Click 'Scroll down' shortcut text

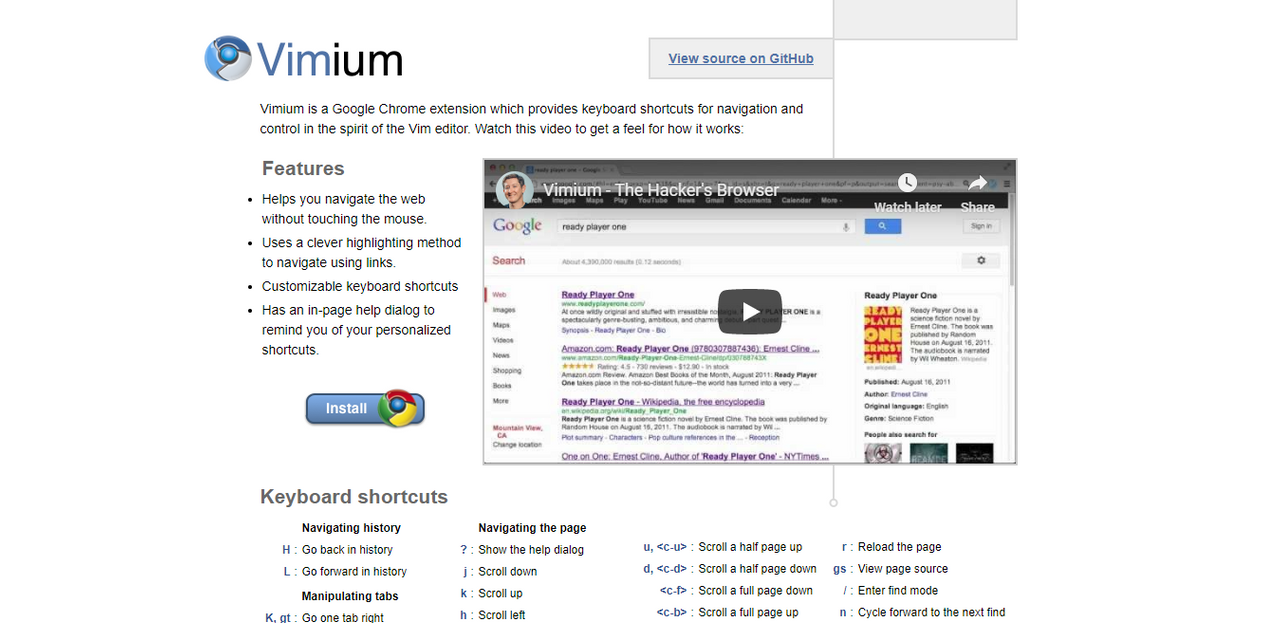click(x=508, y=572)
